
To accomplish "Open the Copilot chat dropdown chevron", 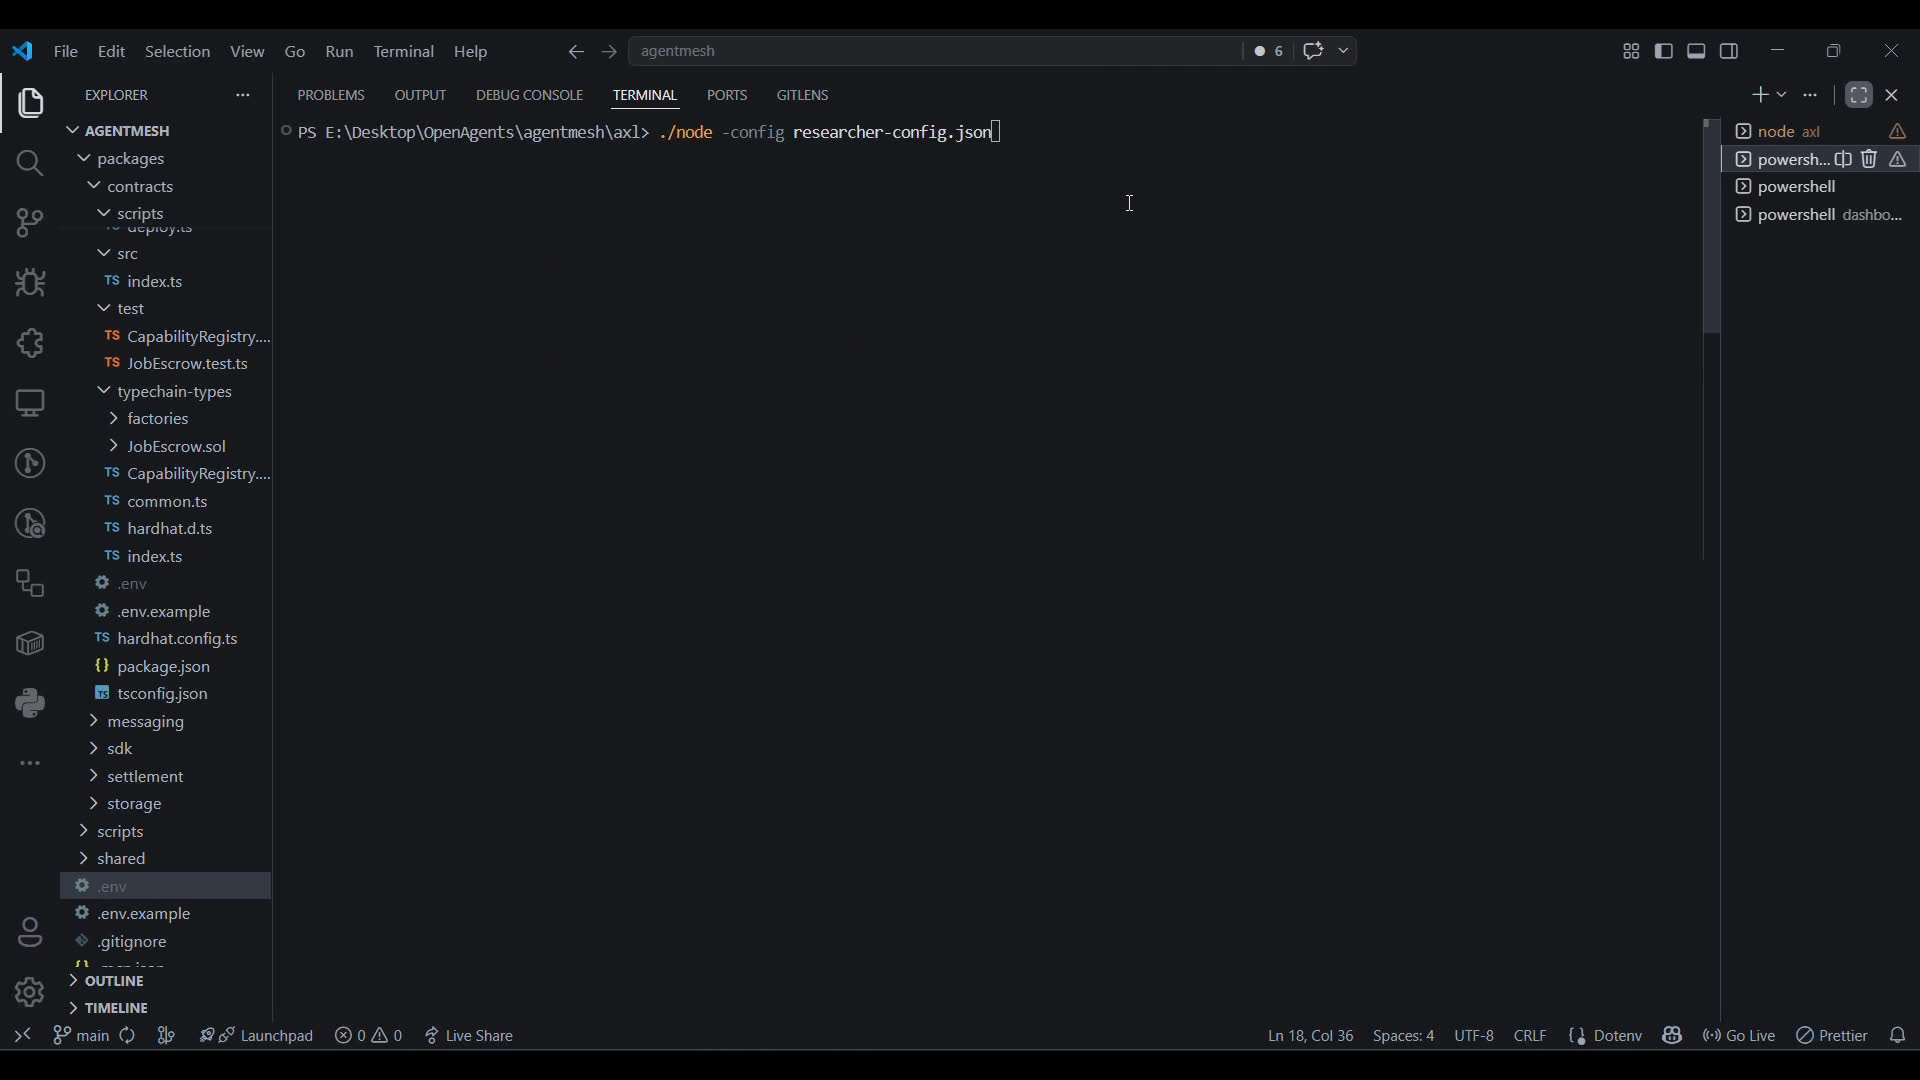I will pyautogui.click(x=1344, y=51).
